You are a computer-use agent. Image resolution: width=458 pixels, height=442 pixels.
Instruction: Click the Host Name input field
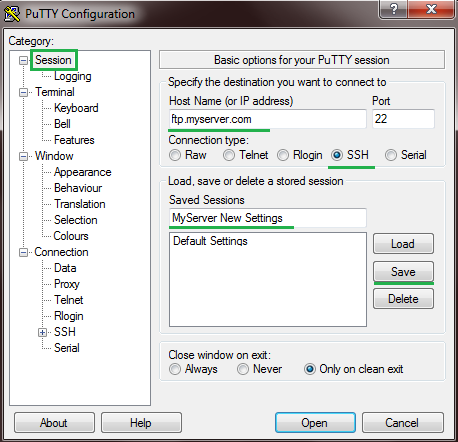[x=268, y=119]
